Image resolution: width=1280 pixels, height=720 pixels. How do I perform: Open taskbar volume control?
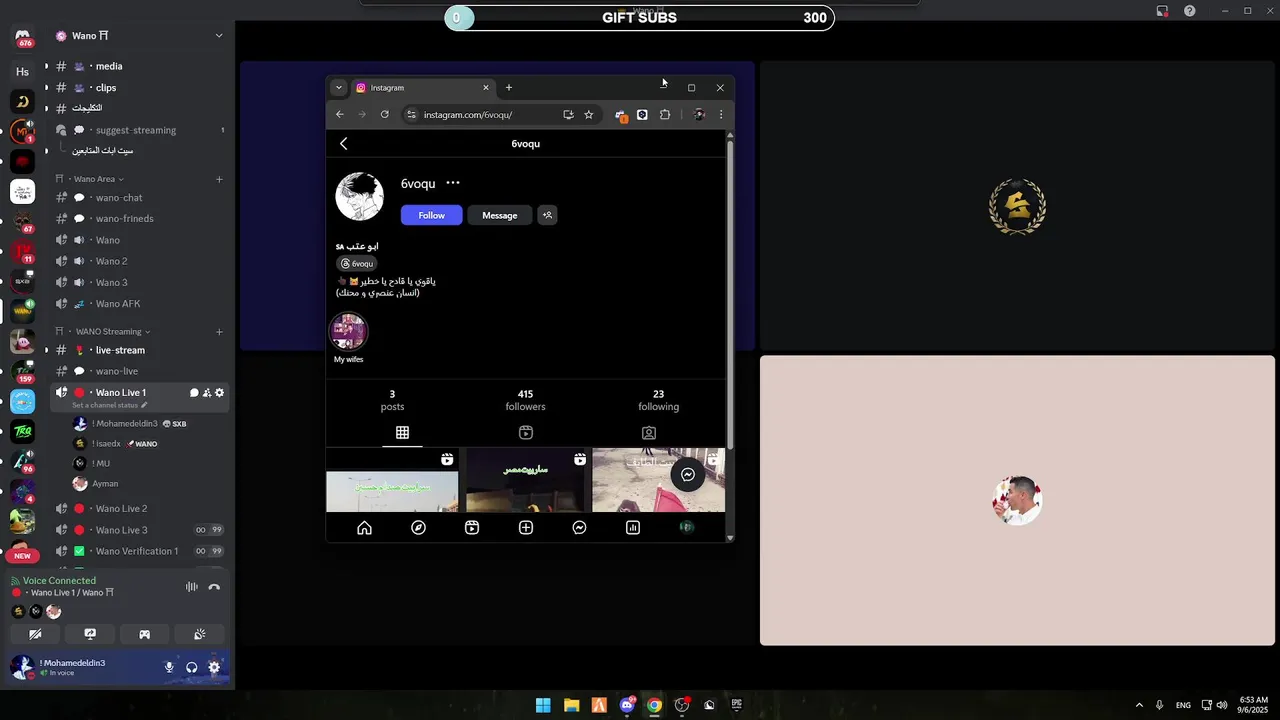pyautogui.click(x=1222, y=705)
